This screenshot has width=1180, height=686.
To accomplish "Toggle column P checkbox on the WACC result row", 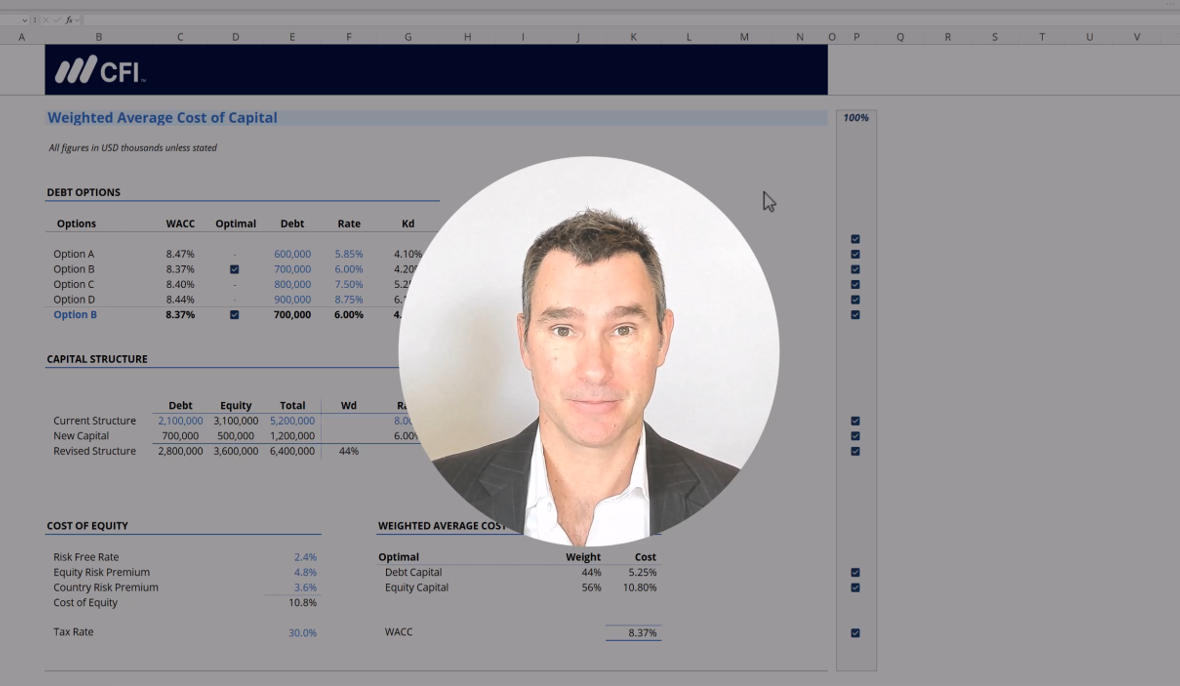I will [x=855, y=633].
